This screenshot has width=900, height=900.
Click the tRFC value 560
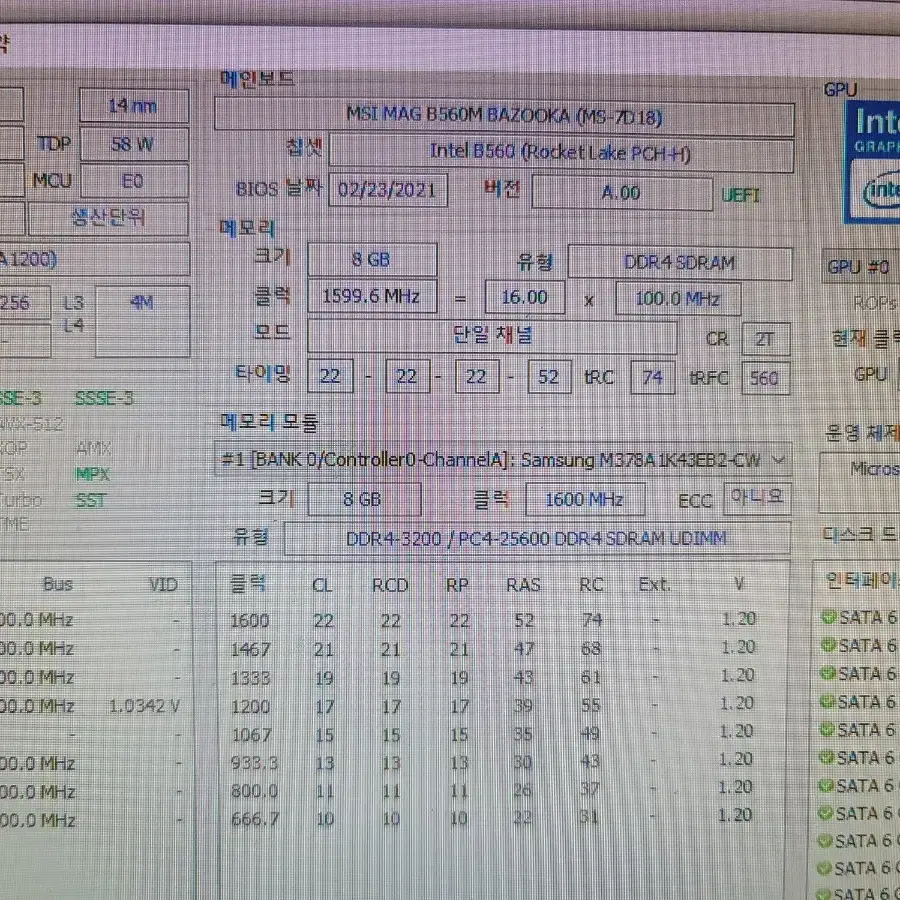765,378
